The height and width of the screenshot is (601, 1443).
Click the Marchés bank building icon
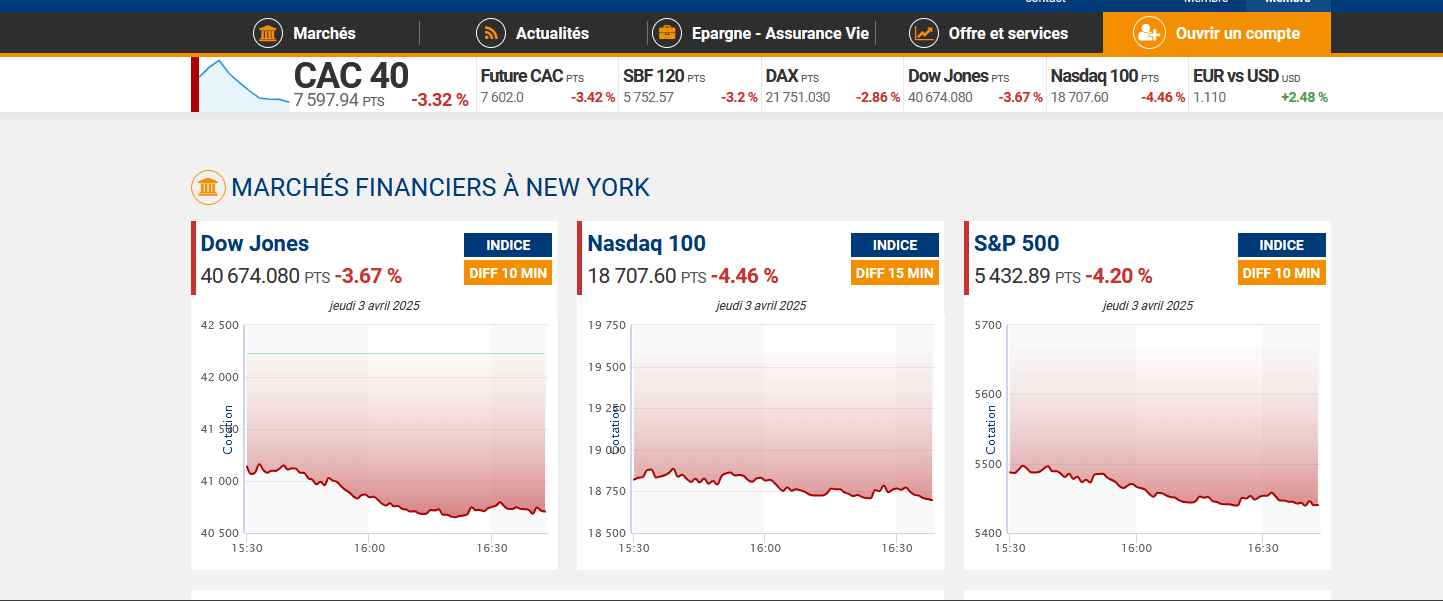coord(267,33)
